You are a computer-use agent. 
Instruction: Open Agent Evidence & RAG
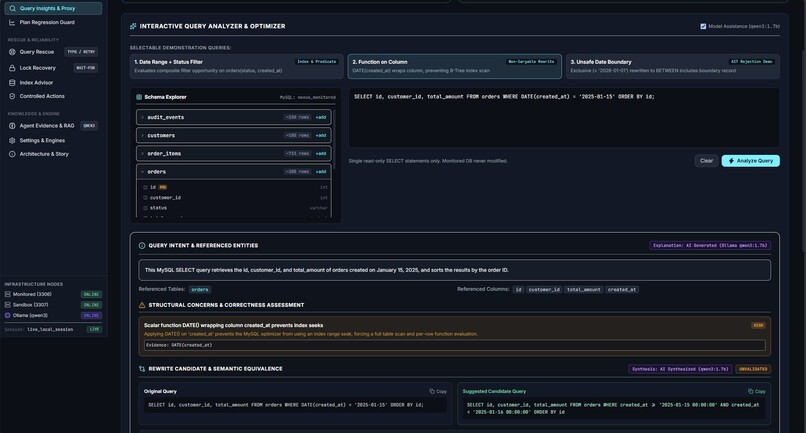53,125
